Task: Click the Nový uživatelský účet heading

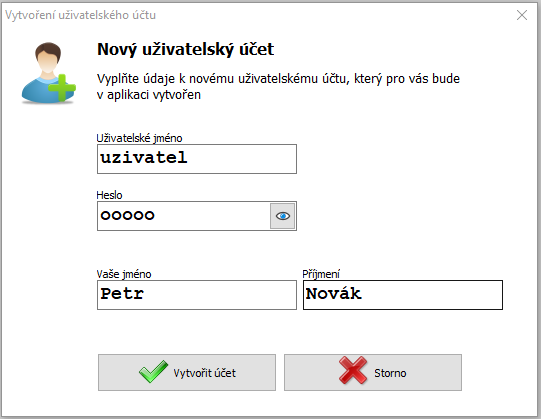Action: [x=186, y=49]
